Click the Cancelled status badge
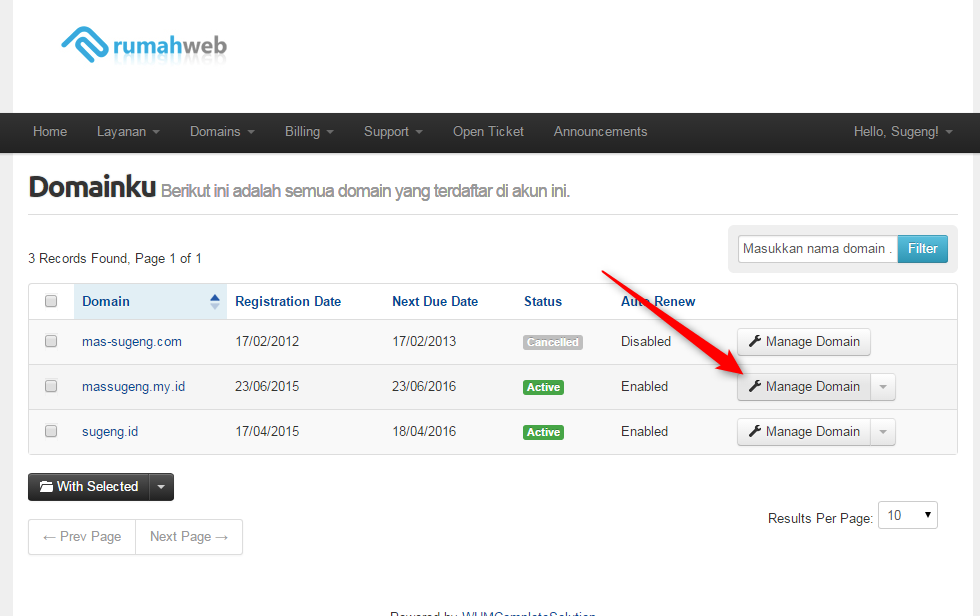980x616 pixels. [x=552, y=342]
